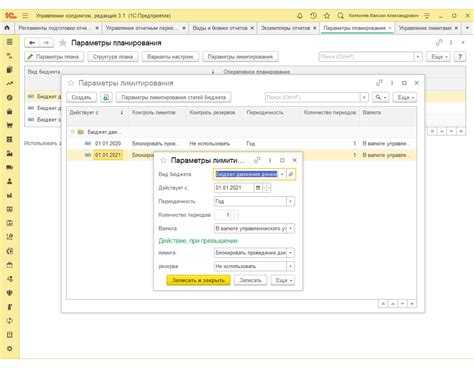Switch to Управление лимитами tab
This screenshot has width=474, height=368.
[425, 28]
